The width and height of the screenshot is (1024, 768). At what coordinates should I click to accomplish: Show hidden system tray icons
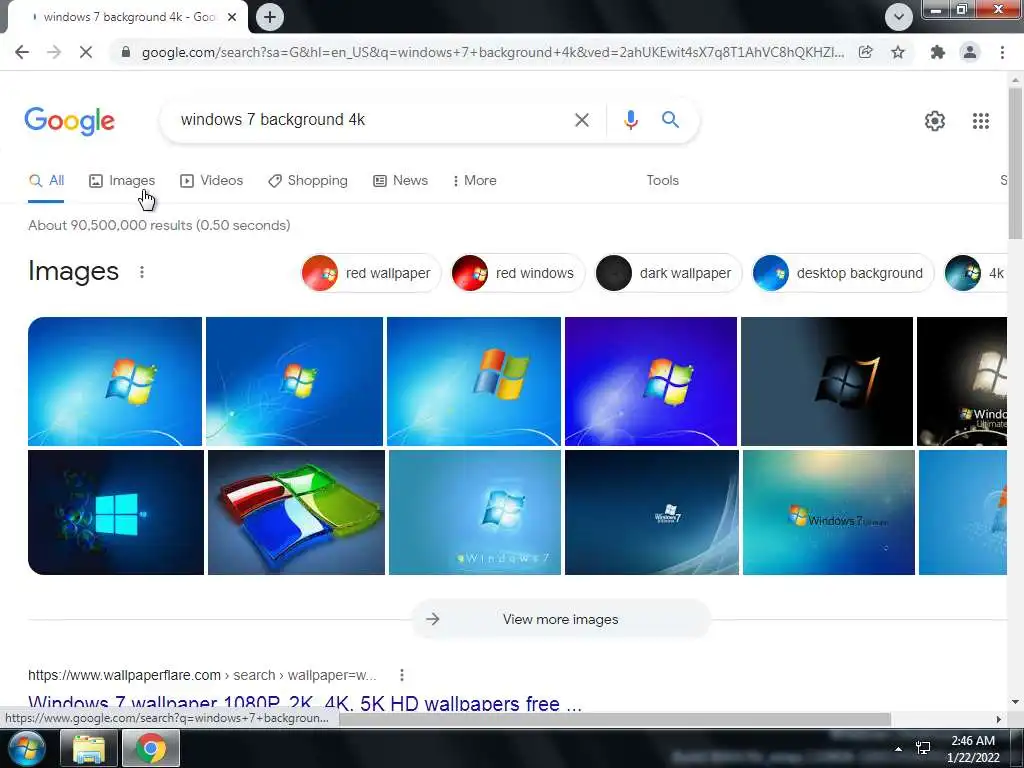click(899, 749)
